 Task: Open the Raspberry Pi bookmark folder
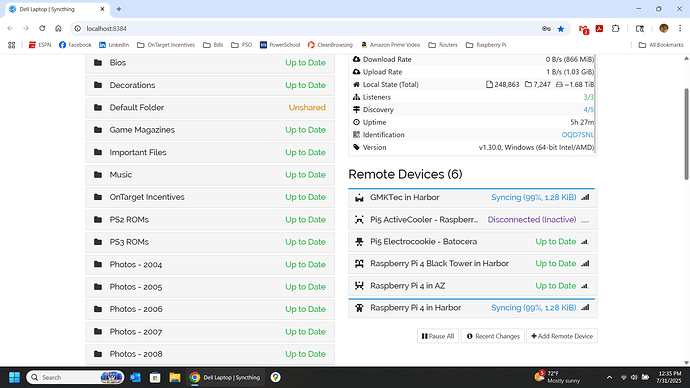486,45
